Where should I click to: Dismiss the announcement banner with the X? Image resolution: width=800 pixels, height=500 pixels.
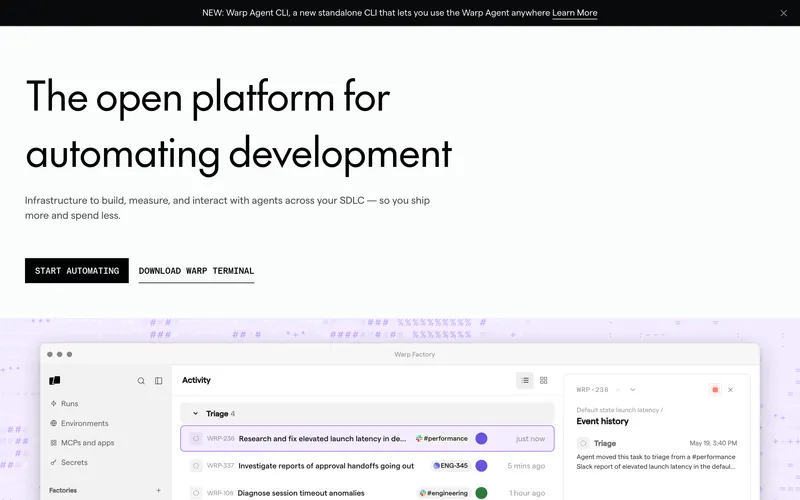[783, 13]
